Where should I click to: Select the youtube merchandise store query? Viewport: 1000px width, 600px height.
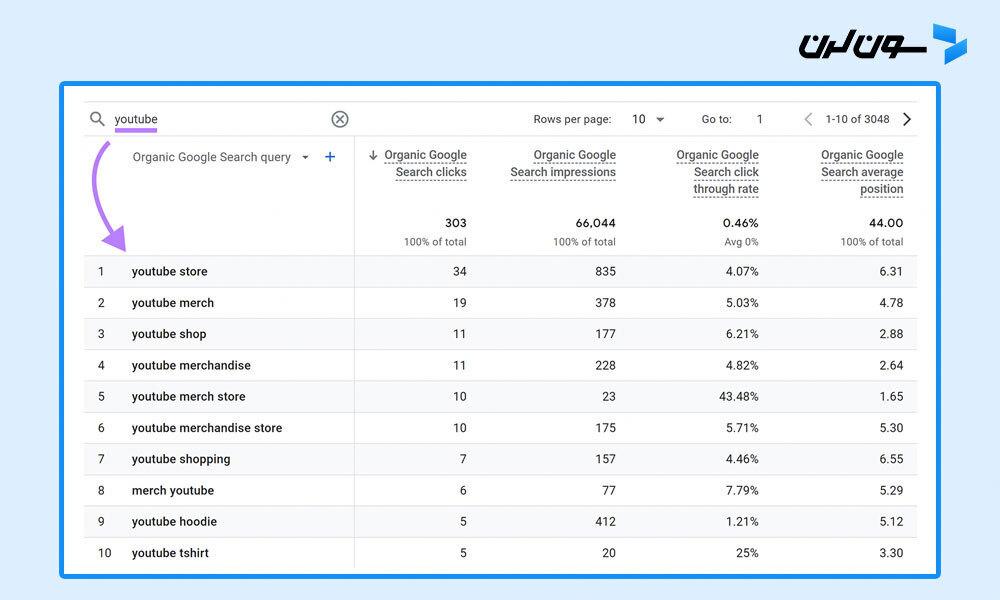[x=207, y=428]
